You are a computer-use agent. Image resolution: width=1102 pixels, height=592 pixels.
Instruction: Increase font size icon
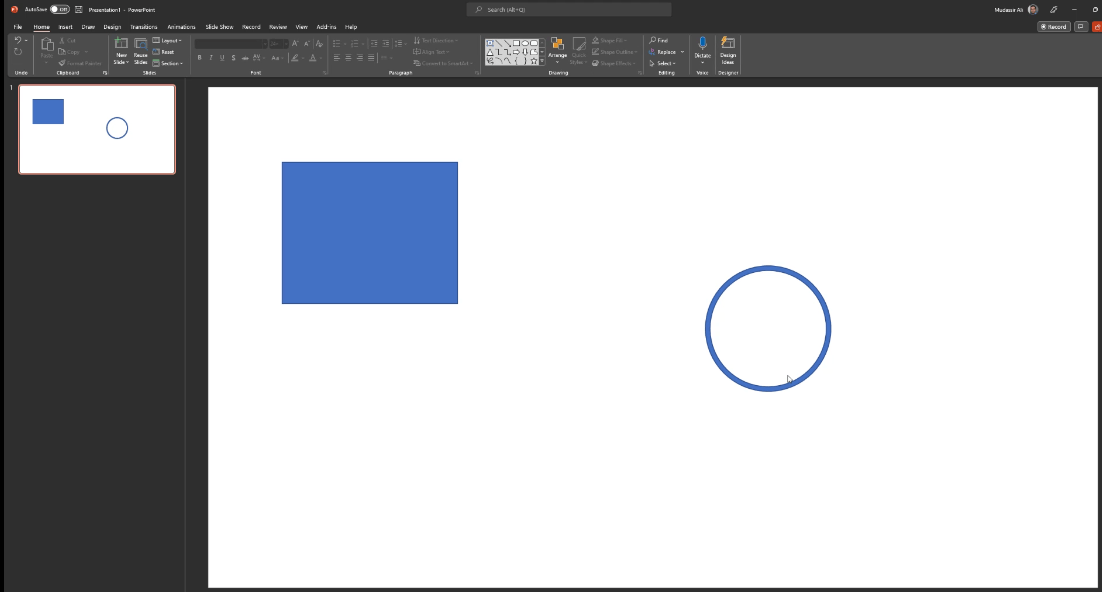(295, 44)
